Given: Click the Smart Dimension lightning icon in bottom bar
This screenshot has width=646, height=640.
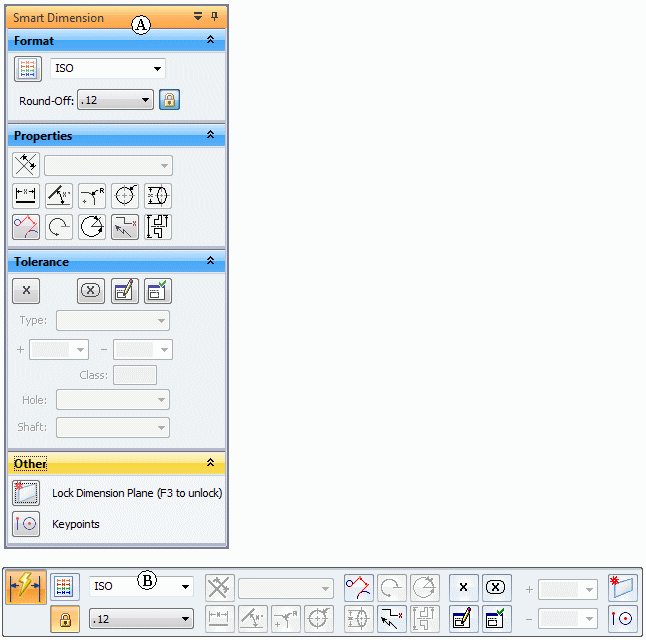Looking at the screenshot, I should tap(27, 587).
